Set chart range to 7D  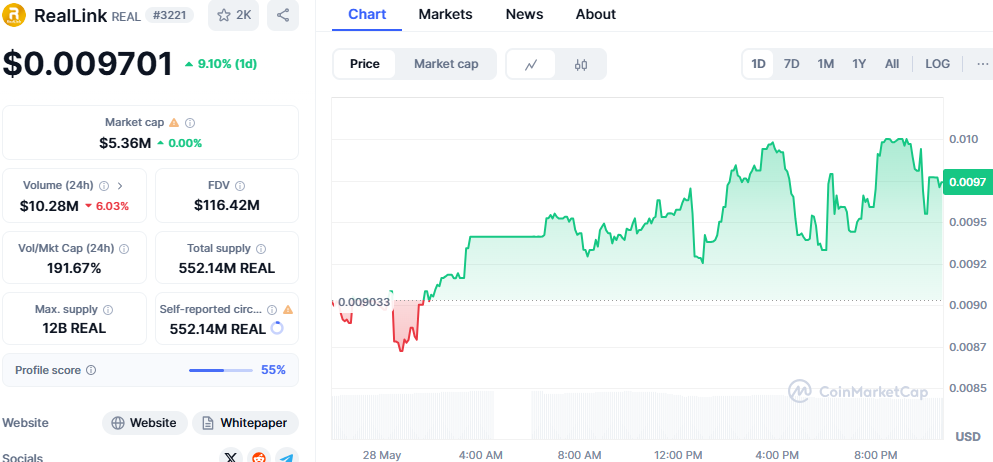[x=792, y=64]
